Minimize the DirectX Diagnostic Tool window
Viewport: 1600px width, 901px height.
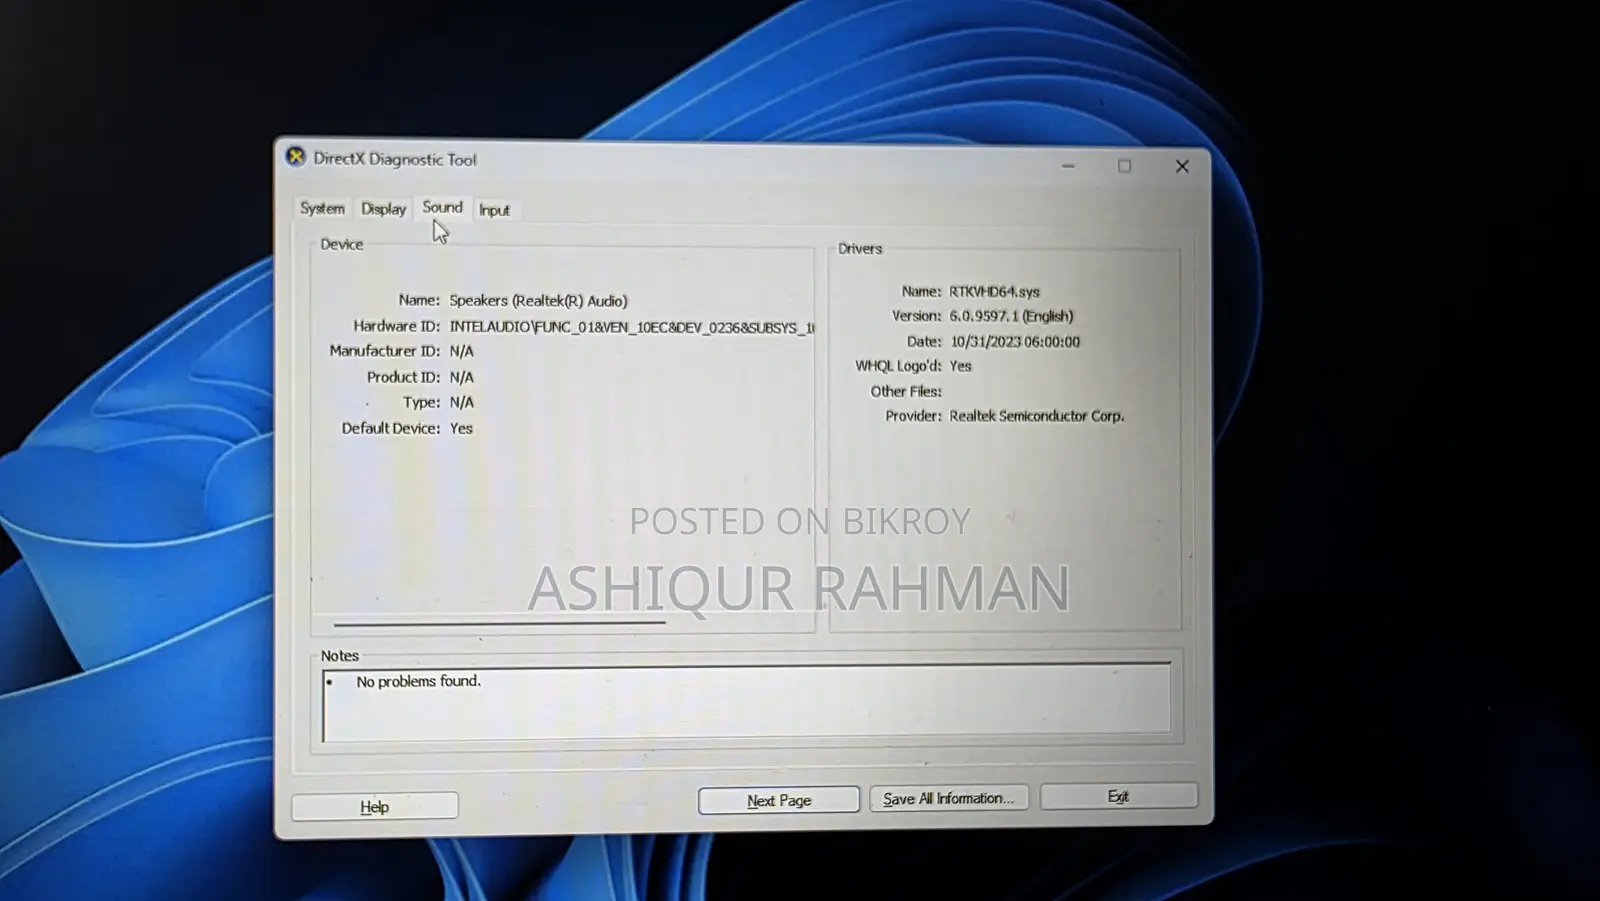click(1068, 166)
